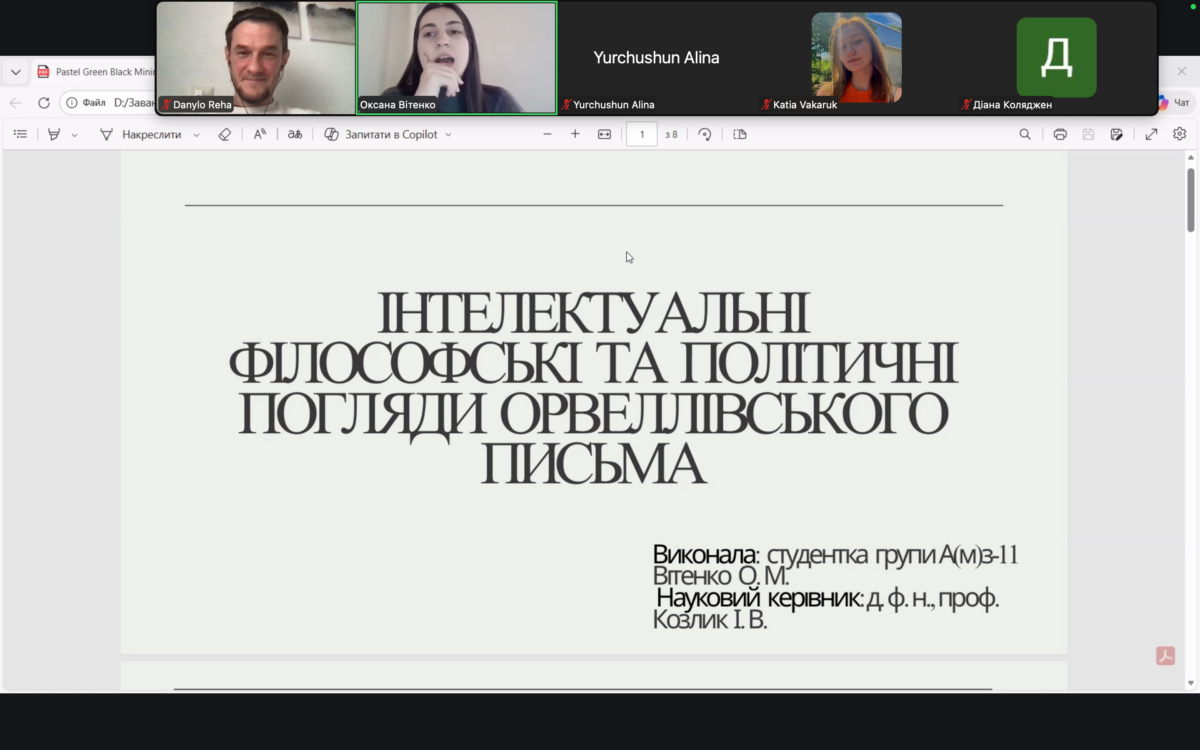Image resolution: width=1200 pixels, height=750 pixels.
Task: Rotate the PDF page
Action: [705, 134]
